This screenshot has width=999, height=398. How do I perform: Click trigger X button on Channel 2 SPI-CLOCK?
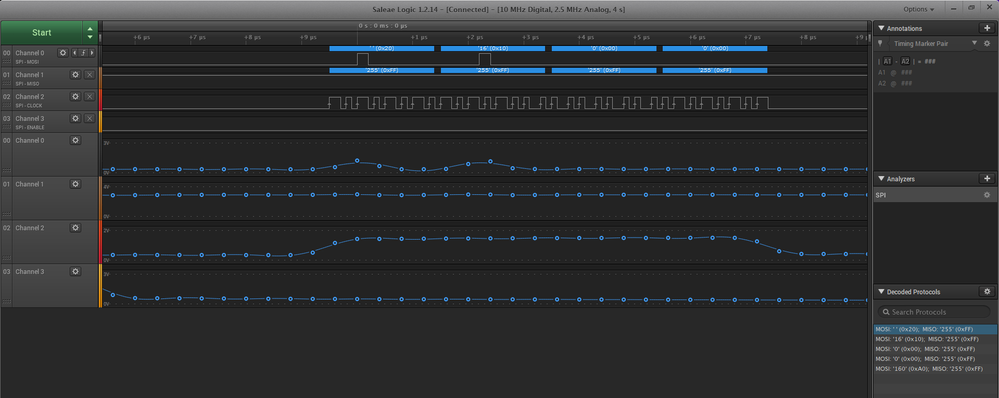pos(89,96)
